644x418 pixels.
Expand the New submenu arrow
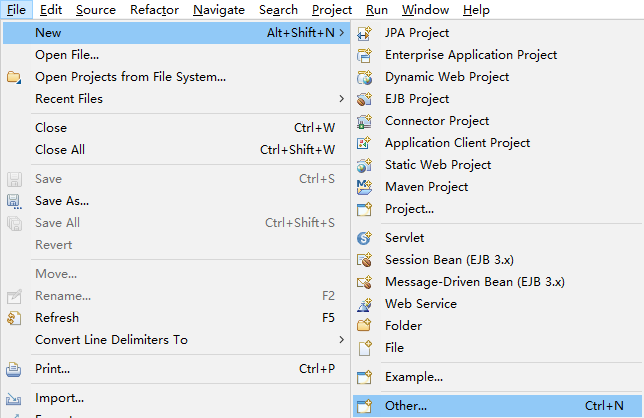342,33
